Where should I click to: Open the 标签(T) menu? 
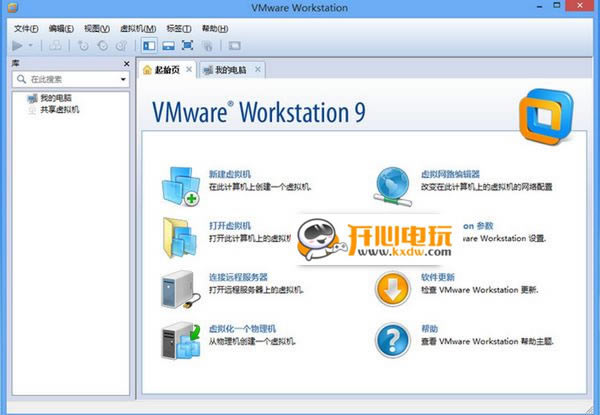pos(179,29)
